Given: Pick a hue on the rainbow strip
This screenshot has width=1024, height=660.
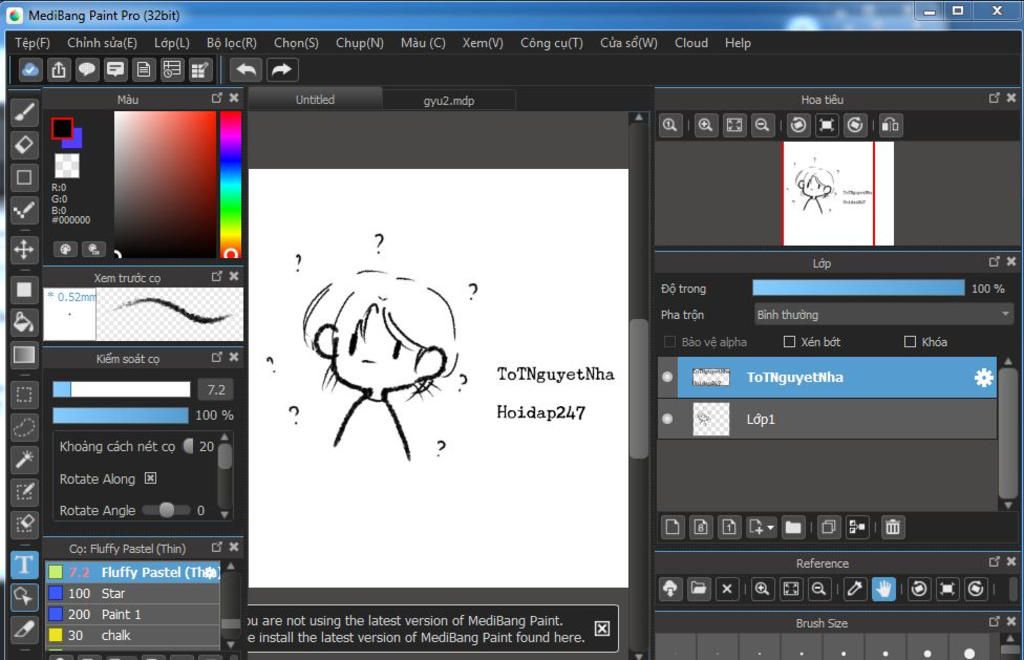Looking at the screenshot, I should click(x=230, y=184).
